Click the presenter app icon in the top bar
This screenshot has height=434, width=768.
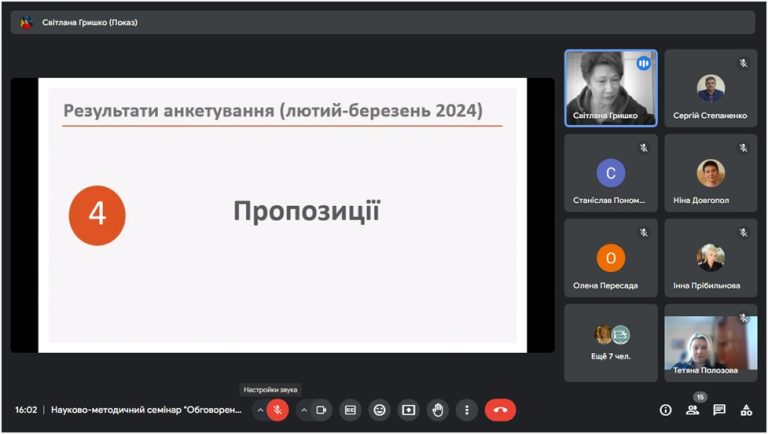click(x=26, y=23)
